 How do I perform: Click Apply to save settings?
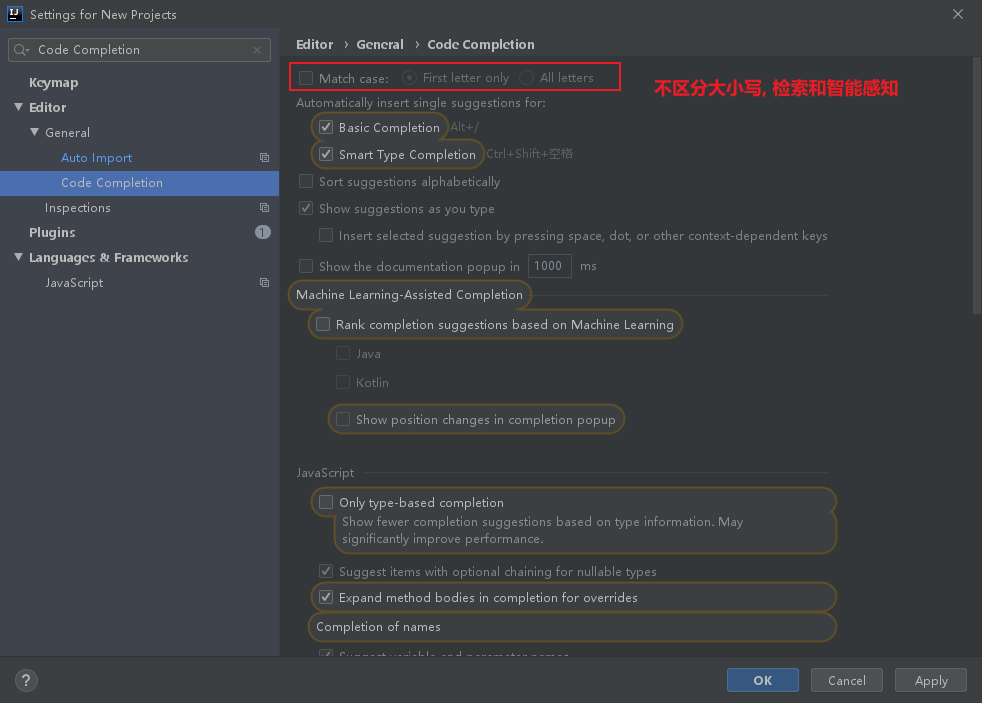[x=931, y=680]
